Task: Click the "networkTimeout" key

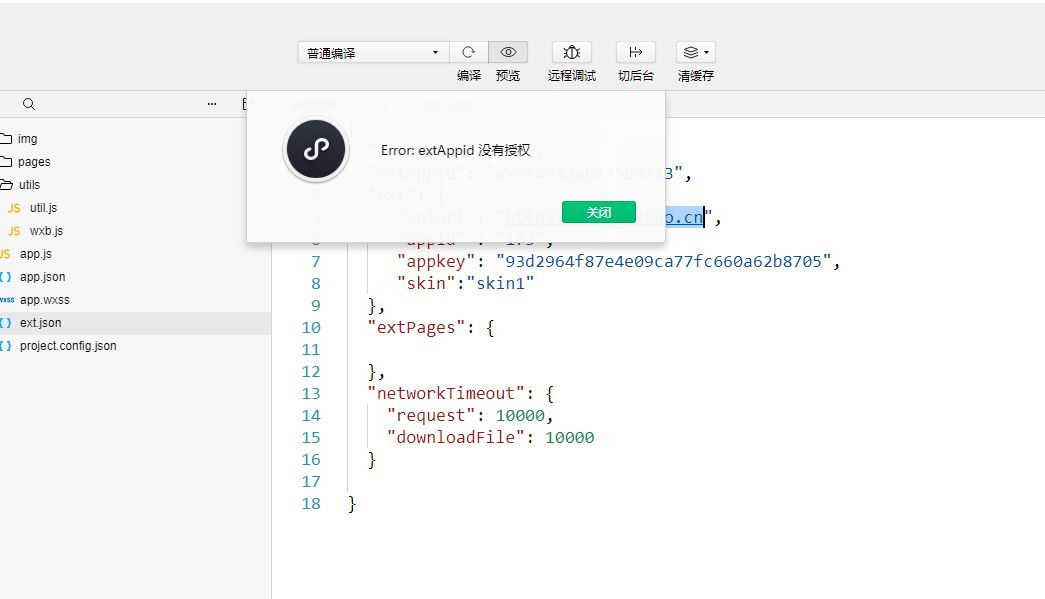Action: click(x=446, y=393)
